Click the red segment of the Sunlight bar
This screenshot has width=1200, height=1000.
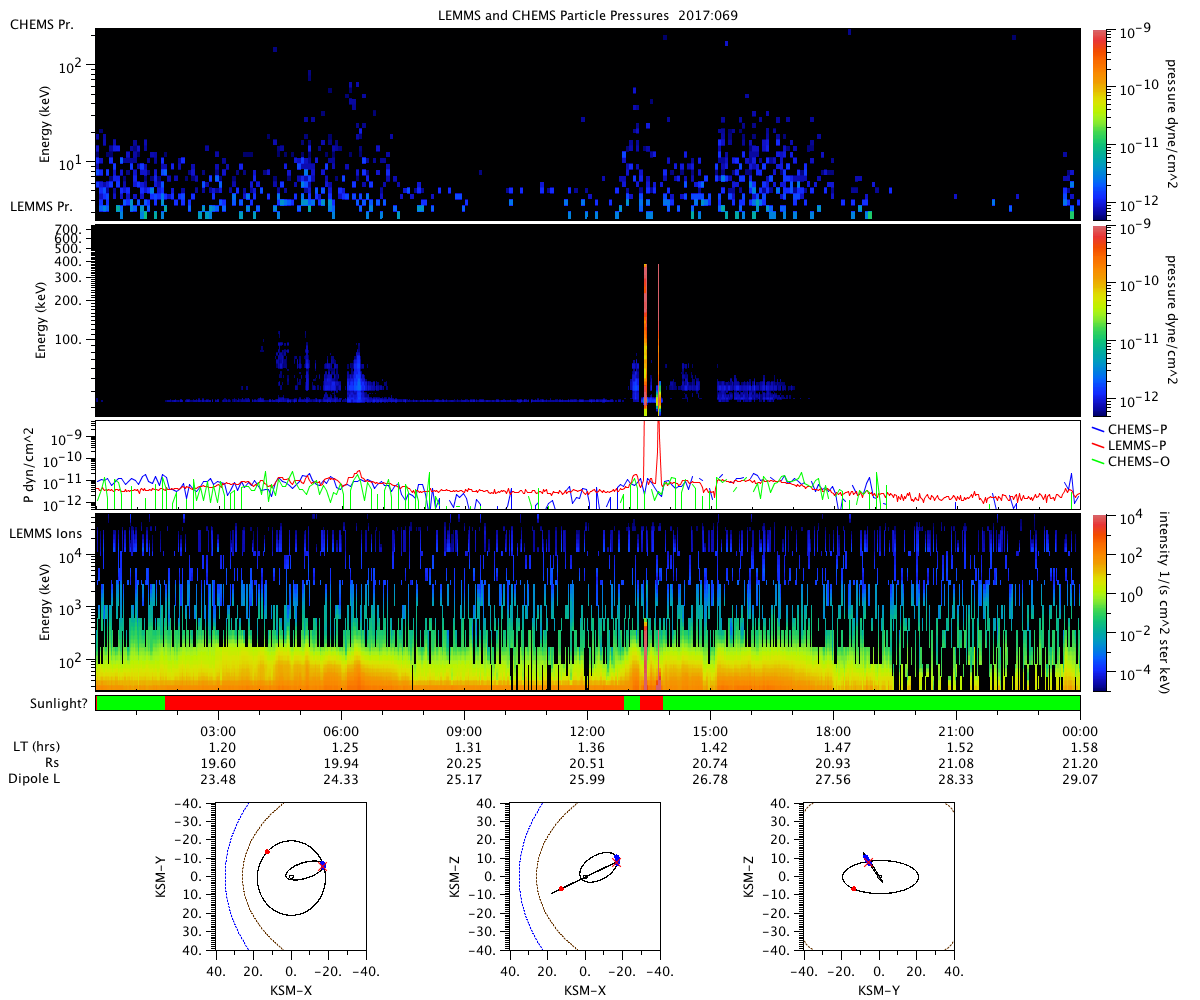click(x=394, y=703)
